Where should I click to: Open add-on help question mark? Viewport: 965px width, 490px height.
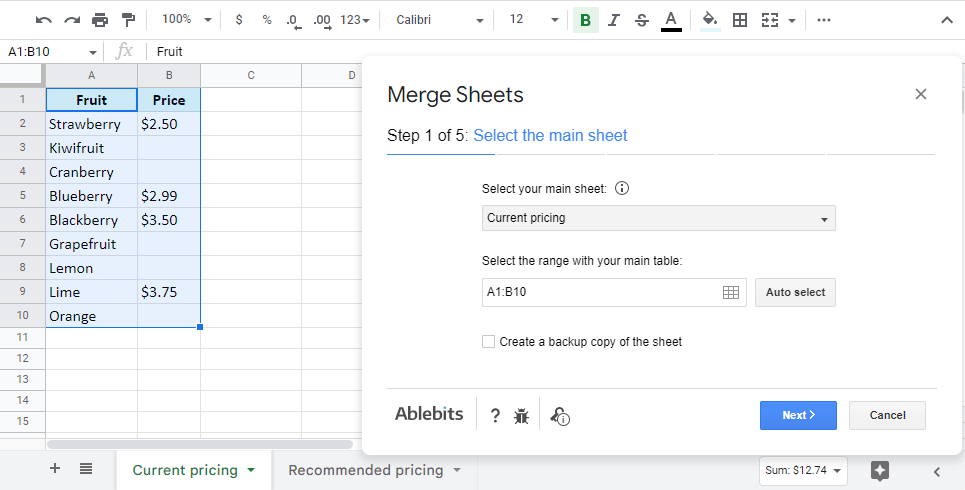tap(495, 417)
